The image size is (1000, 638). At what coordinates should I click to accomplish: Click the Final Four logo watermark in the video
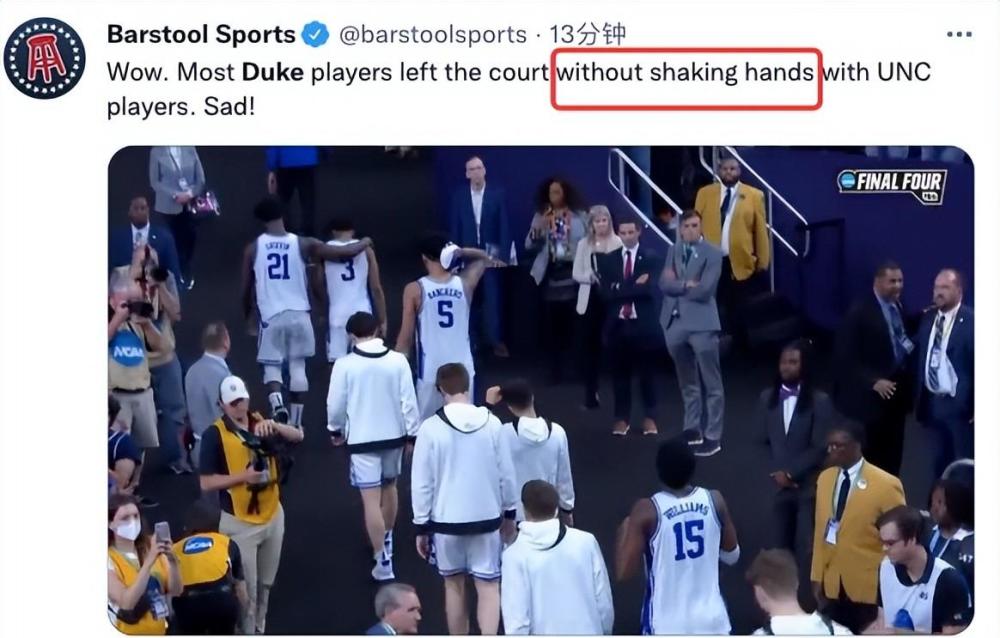pyautogui.click(x=892, y=186)
